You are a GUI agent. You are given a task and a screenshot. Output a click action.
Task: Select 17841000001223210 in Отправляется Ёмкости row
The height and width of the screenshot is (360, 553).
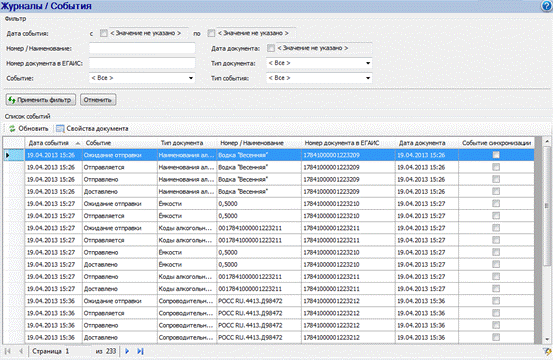click(x=348, y=216)
